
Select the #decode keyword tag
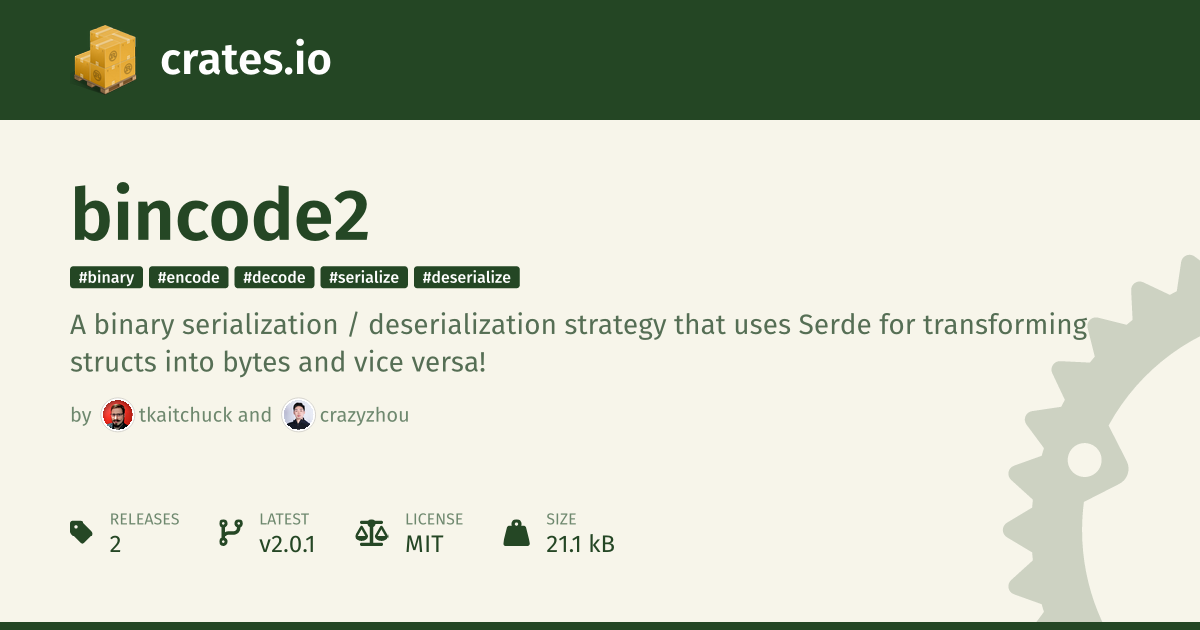point(275,278)
